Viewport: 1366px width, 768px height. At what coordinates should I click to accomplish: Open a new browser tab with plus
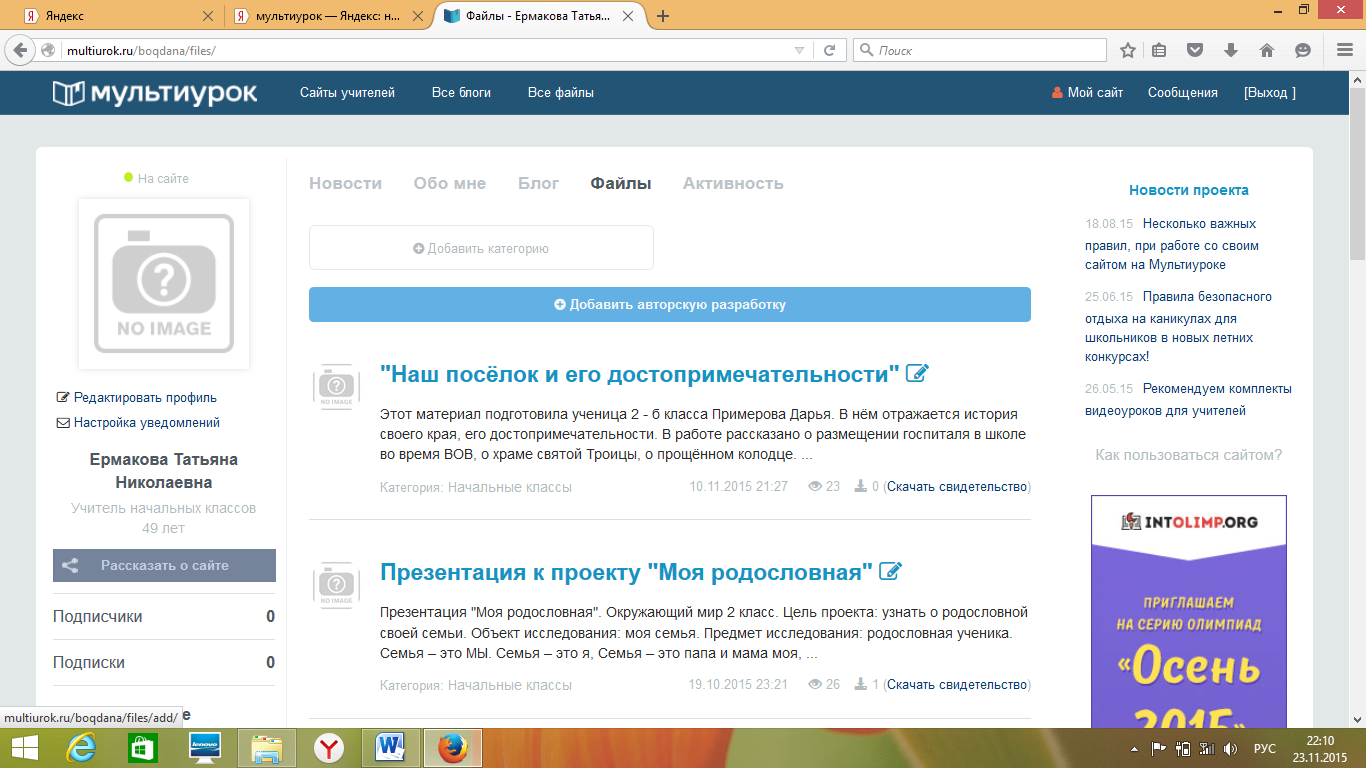click(x=663, y=16)
